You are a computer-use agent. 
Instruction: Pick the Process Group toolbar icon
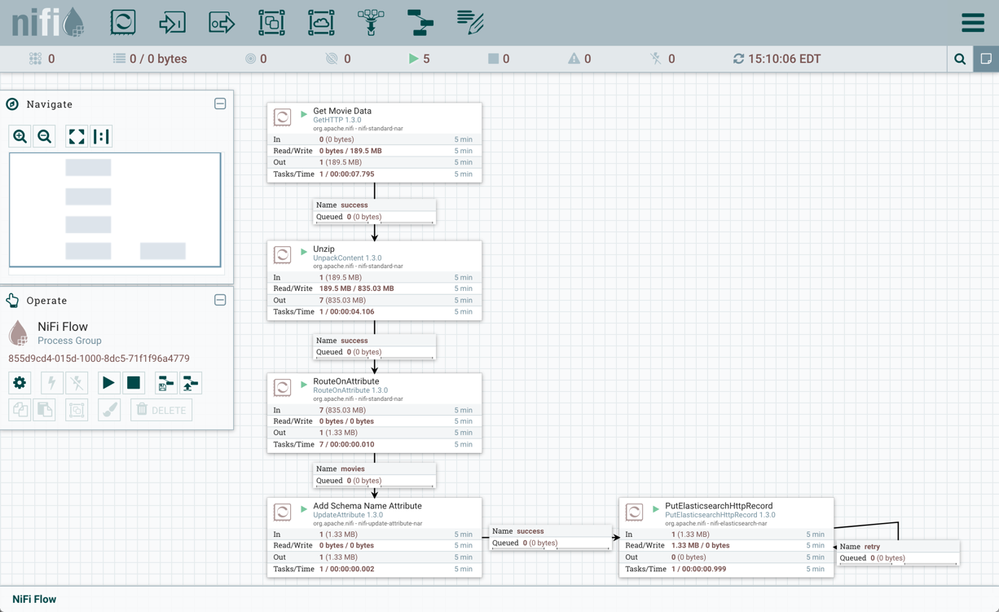(x=271, y=22)
